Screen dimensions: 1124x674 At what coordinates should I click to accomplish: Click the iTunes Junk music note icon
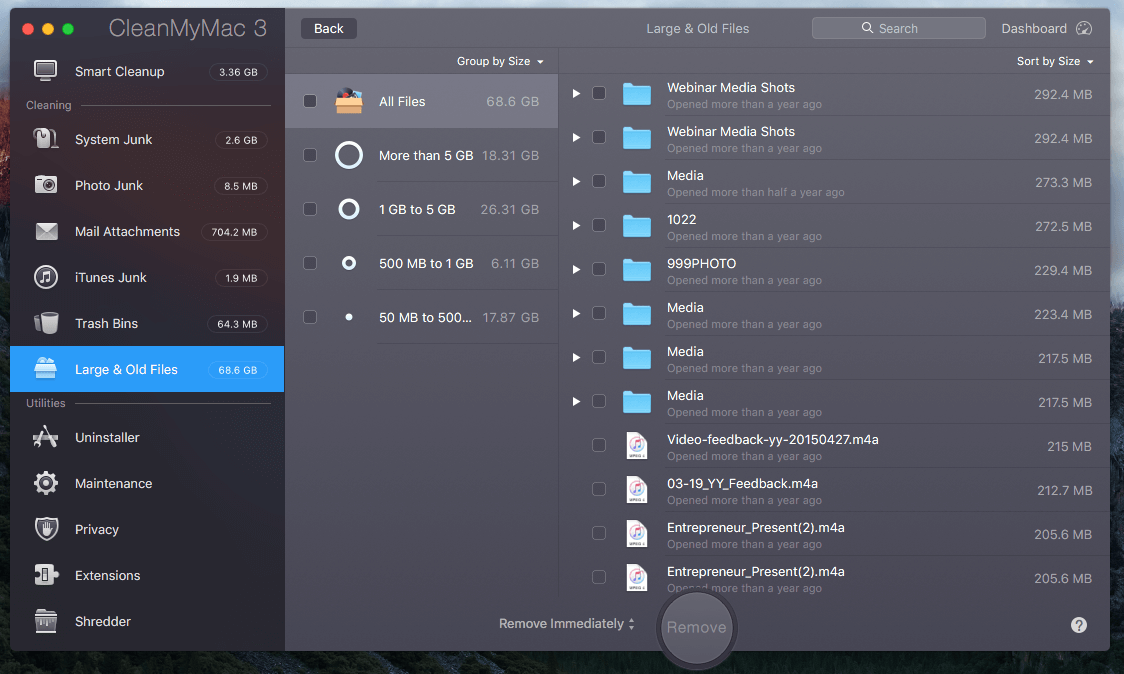(46, 277)
